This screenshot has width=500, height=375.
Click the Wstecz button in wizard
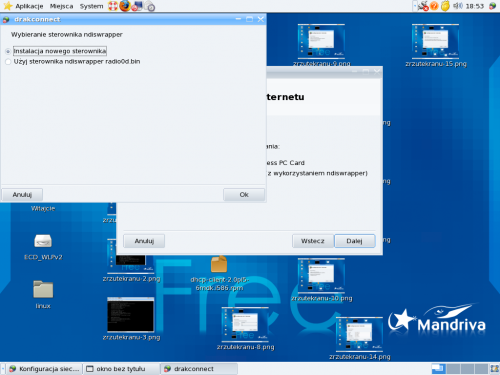point(313,241)
